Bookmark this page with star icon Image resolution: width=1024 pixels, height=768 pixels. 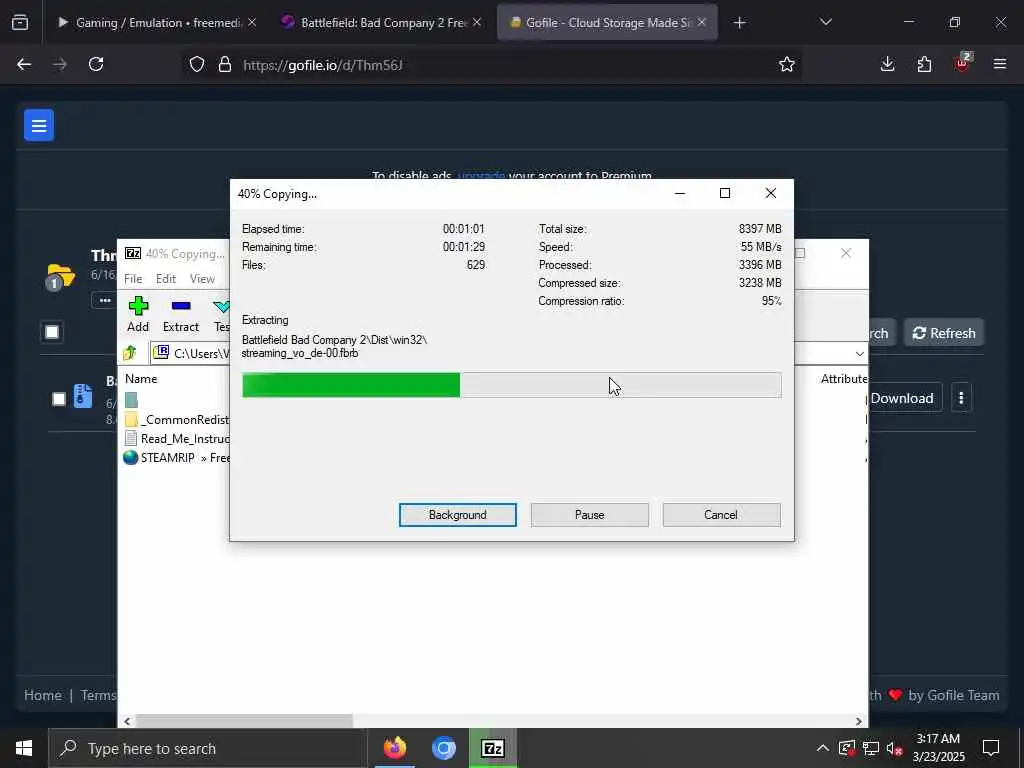[x=786, y=64]
